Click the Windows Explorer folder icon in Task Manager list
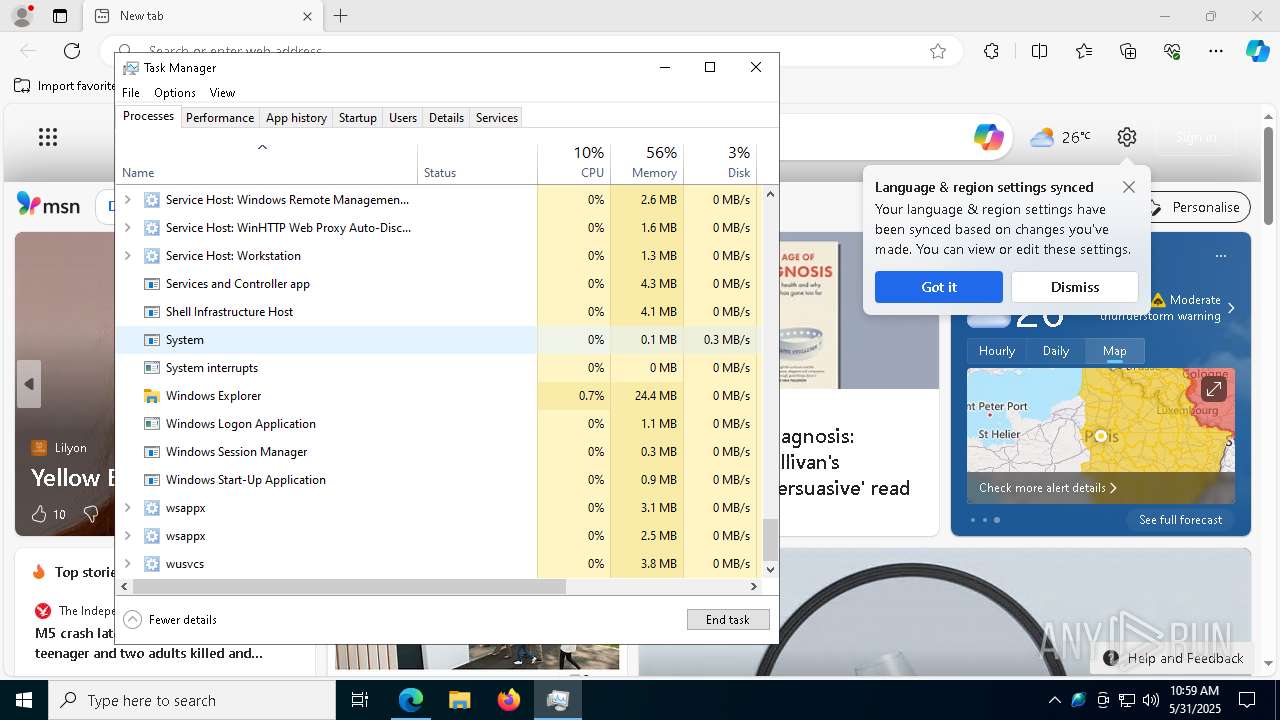The image size is (1280, 720). (x=152, y=396)
